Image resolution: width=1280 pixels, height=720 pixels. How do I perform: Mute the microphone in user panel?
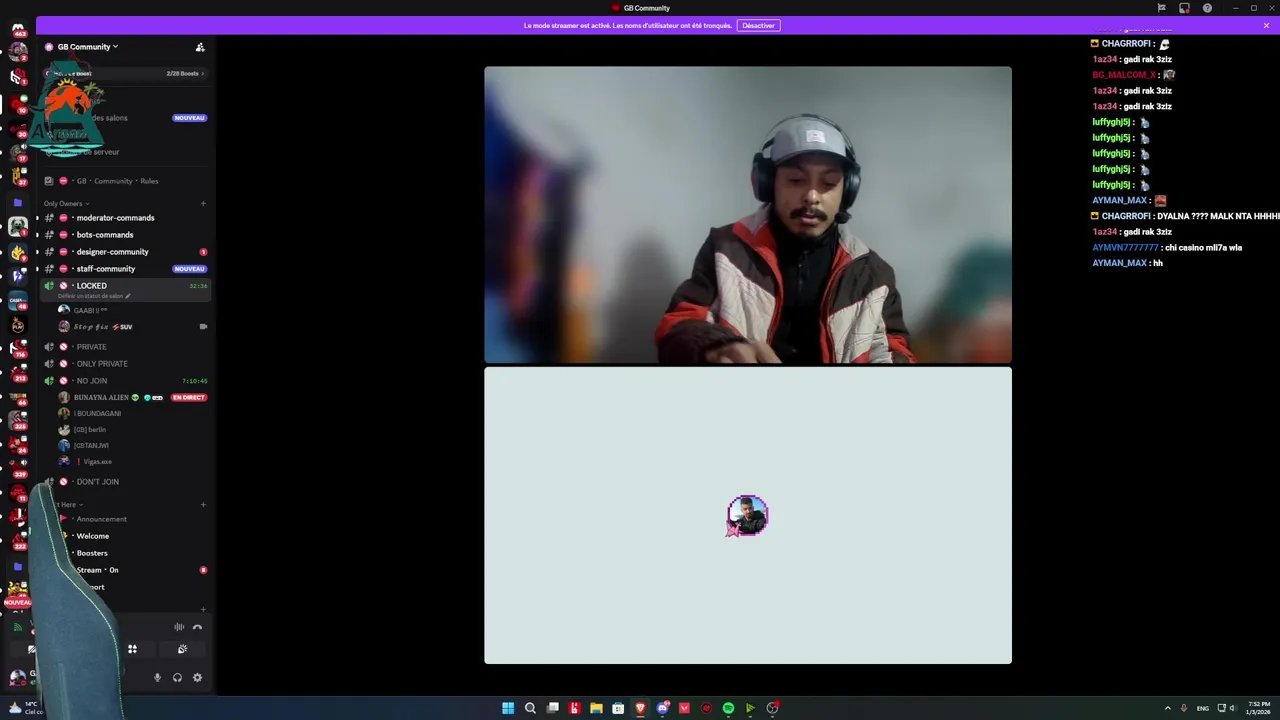(x=157, y=678)
